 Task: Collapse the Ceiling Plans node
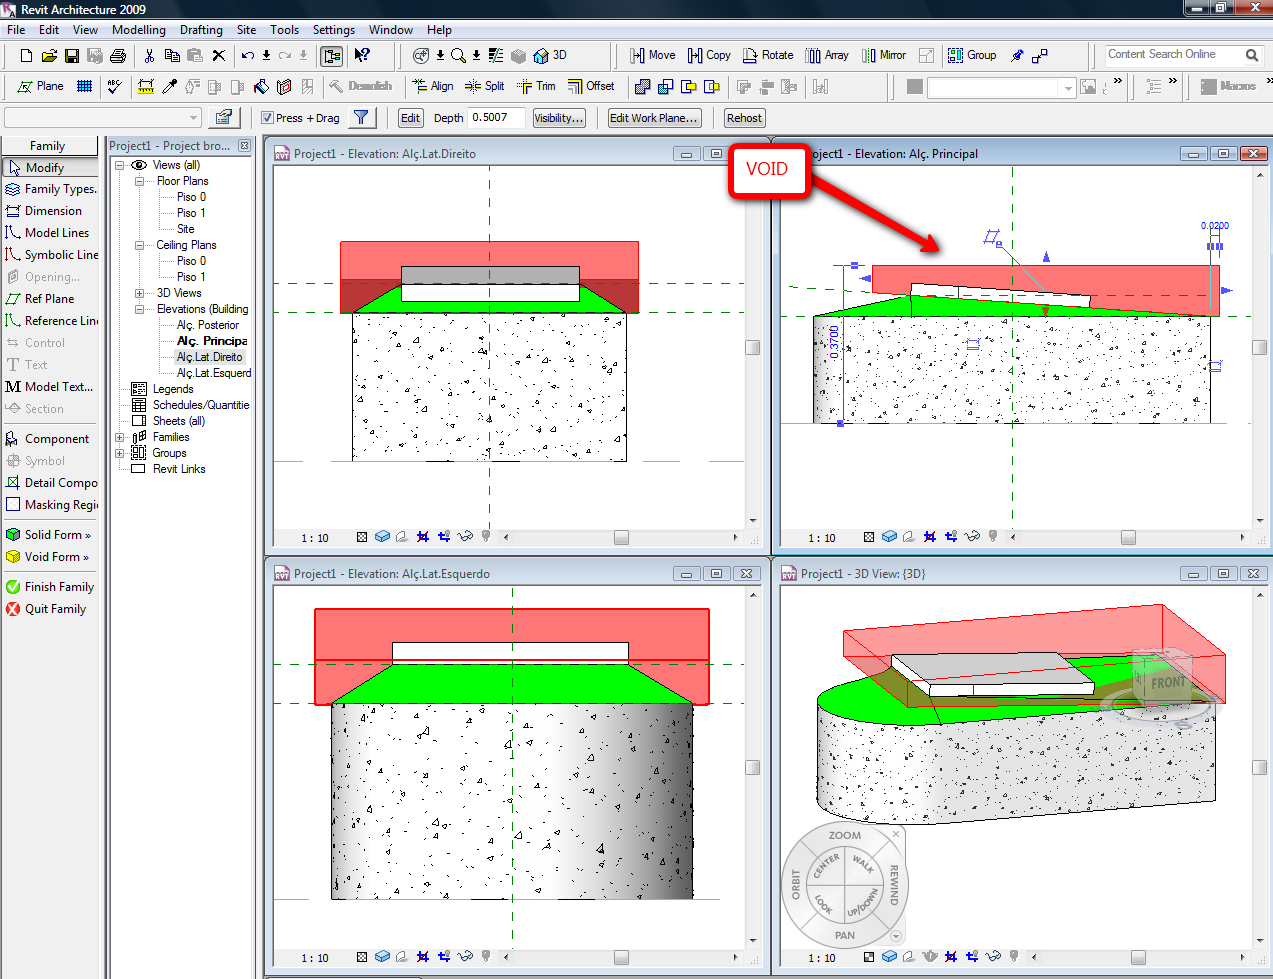[x=139, y=245]
